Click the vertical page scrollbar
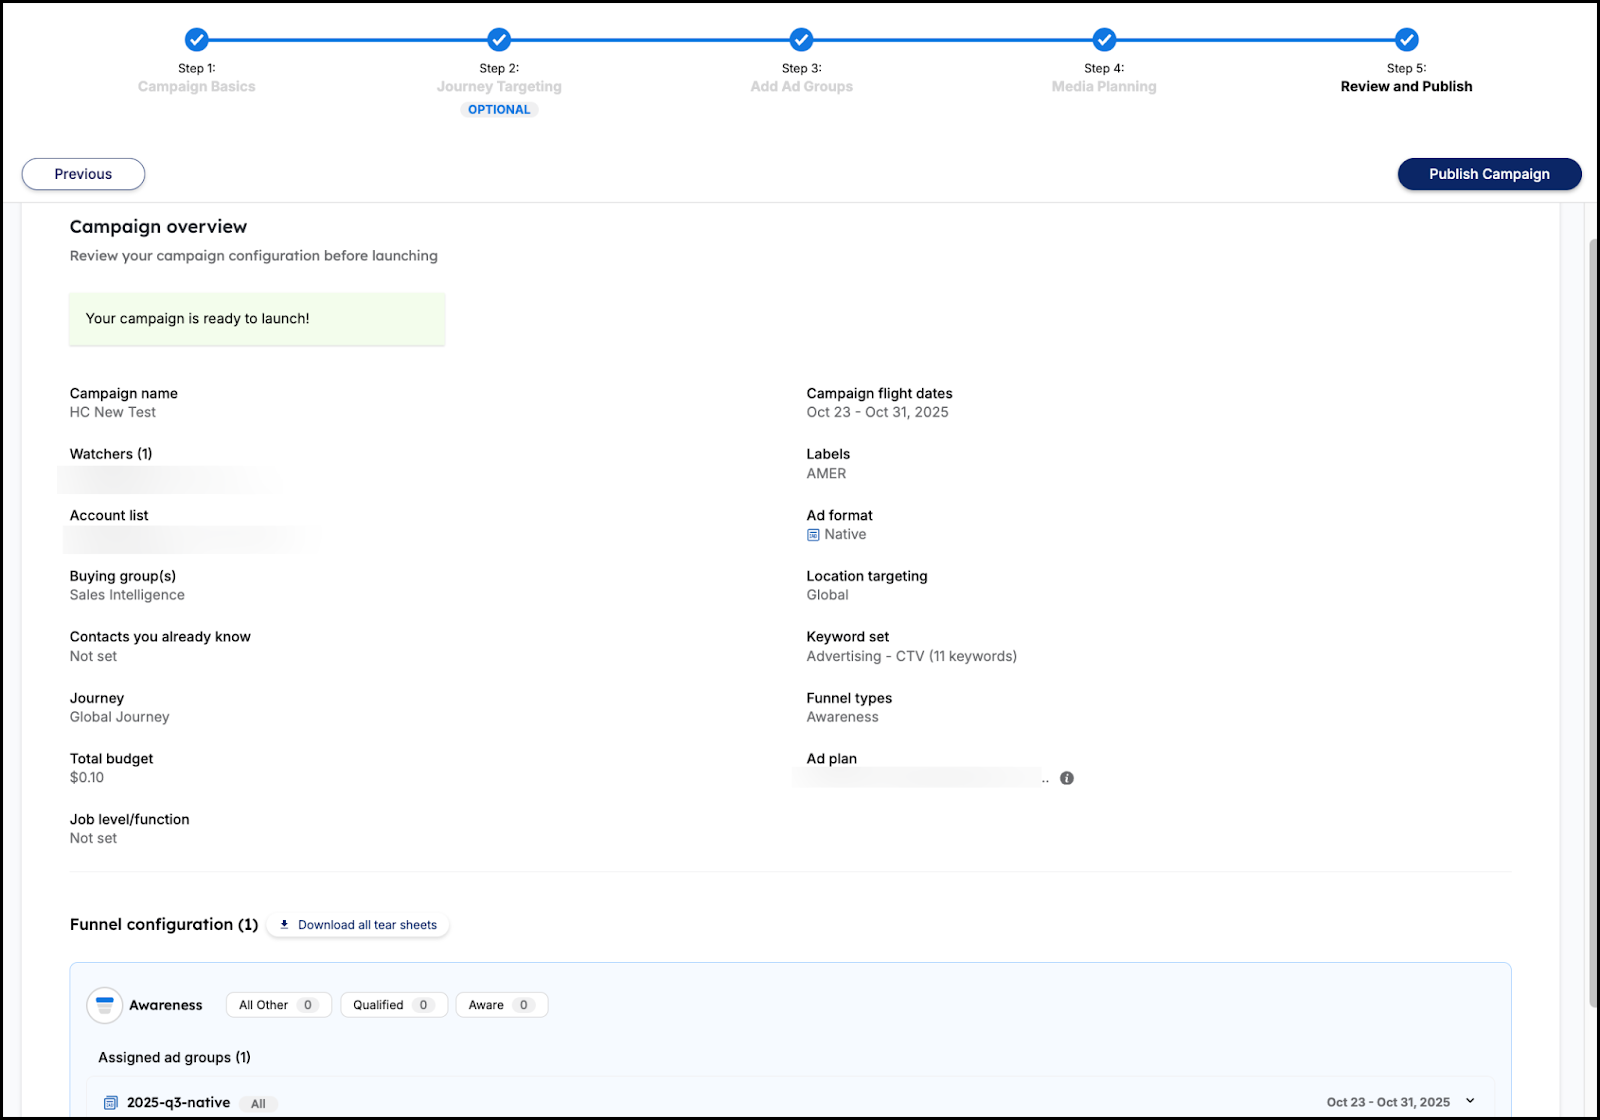 pyautogui.click(x=1593, y=622)
